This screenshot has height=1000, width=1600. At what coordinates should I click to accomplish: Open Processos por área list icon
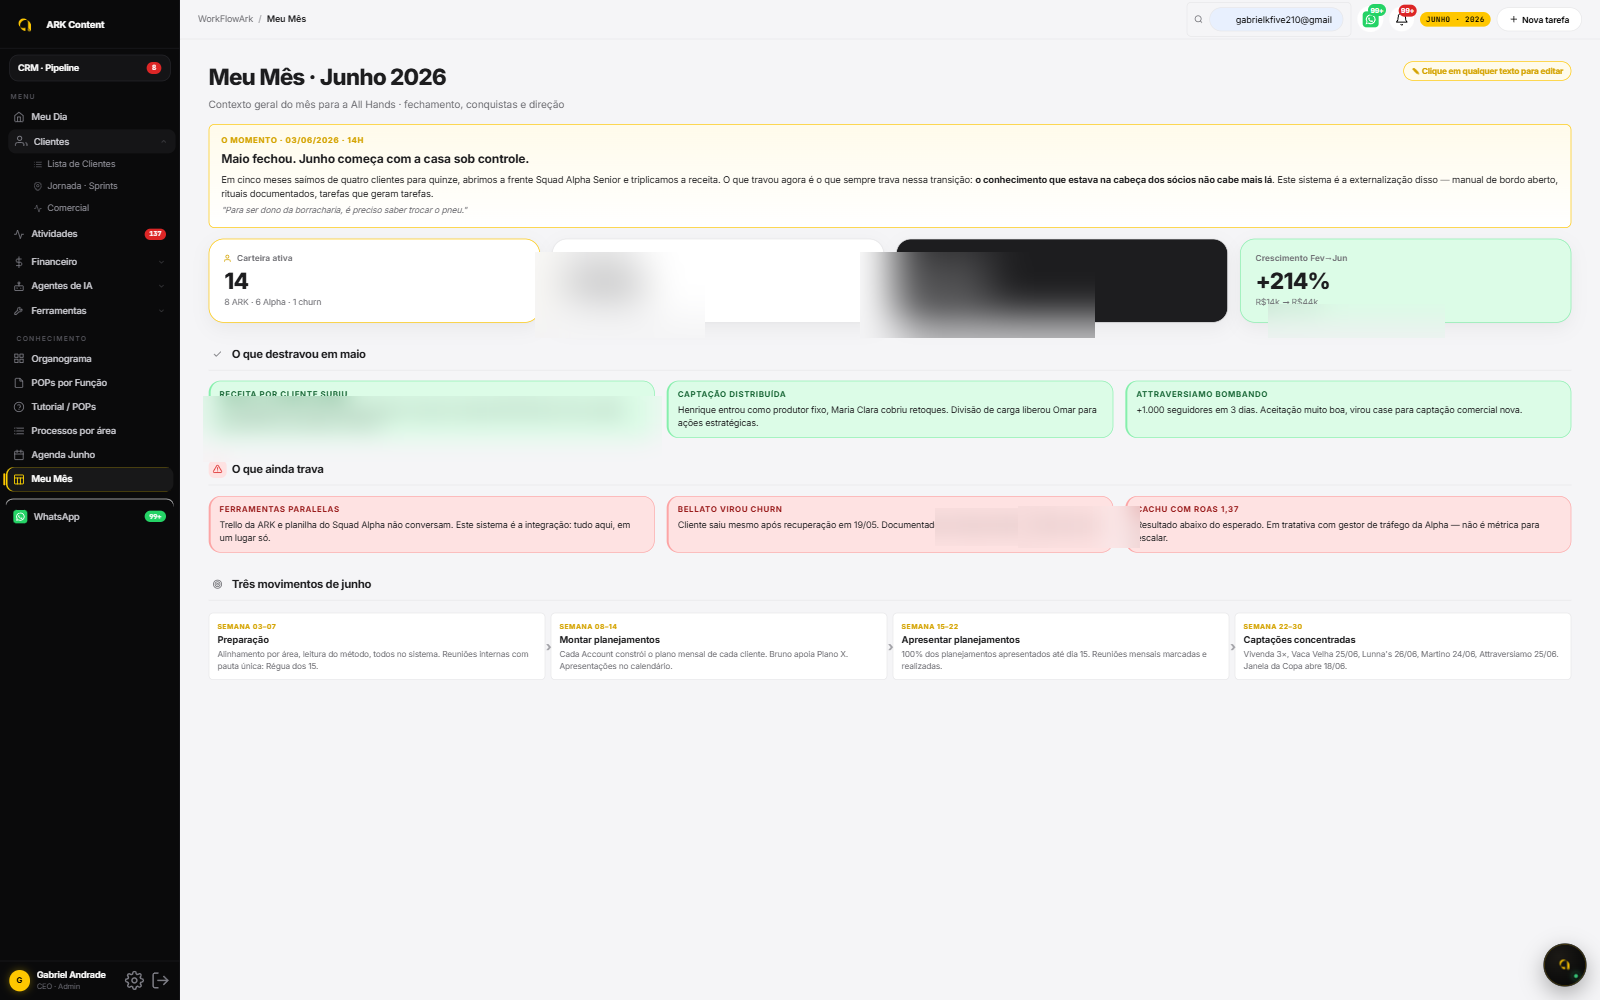click(19, 431)
